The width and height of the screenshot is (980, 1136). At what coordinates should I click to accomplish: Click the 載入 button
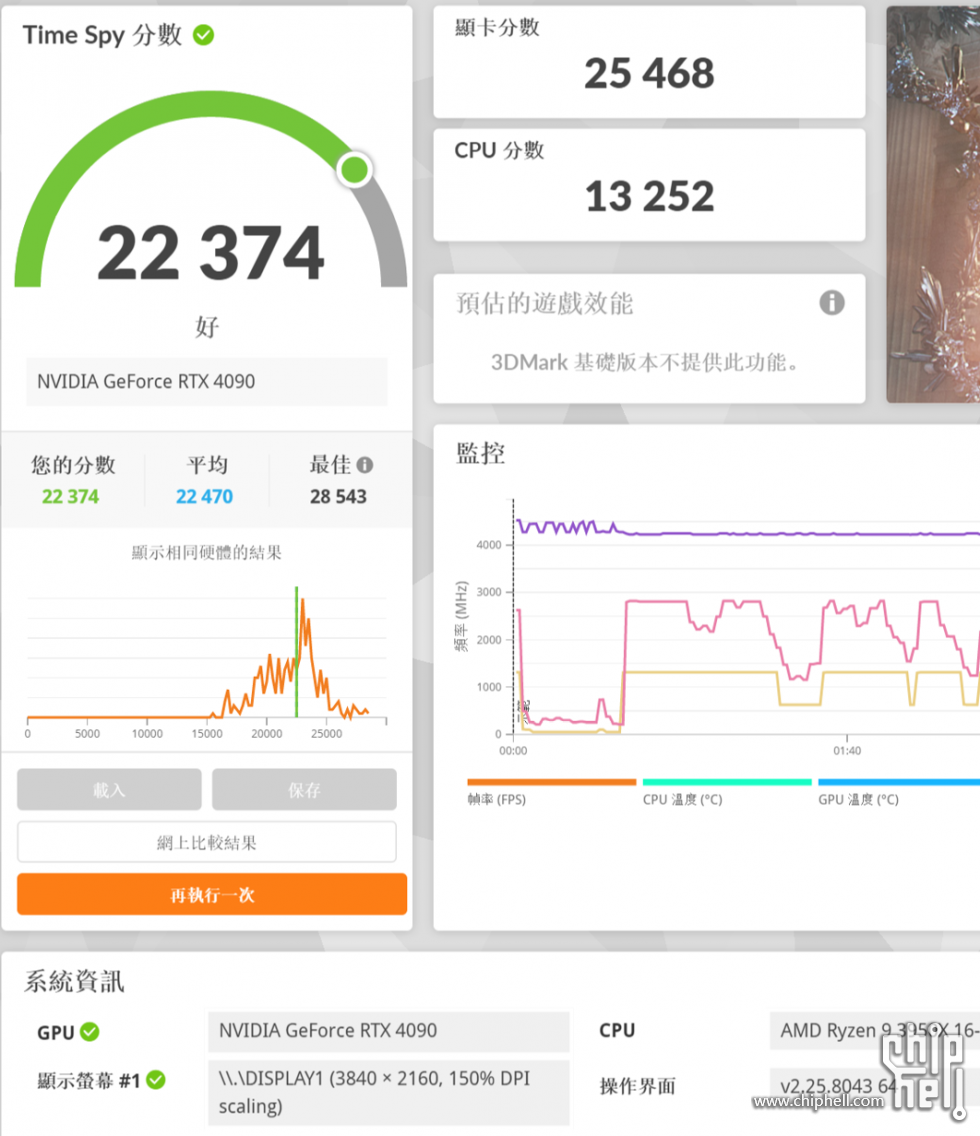[109, 790]
